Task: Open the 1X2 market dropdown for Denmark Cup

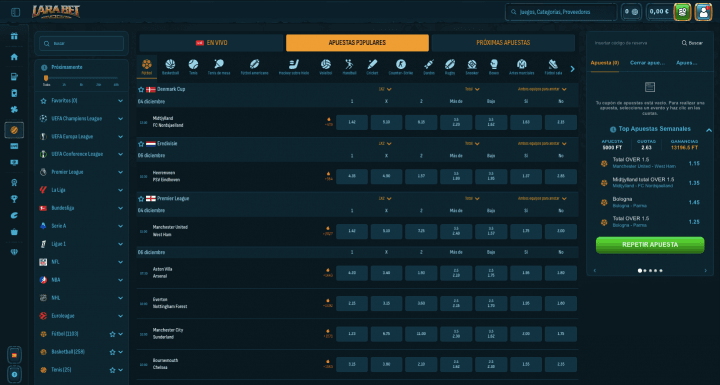Action: pyautogui.click(x=385, y=89)
